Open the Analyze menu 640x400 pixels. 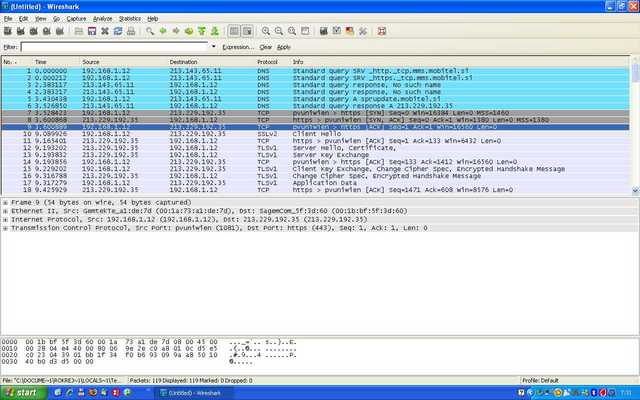[x=102, y=19]
